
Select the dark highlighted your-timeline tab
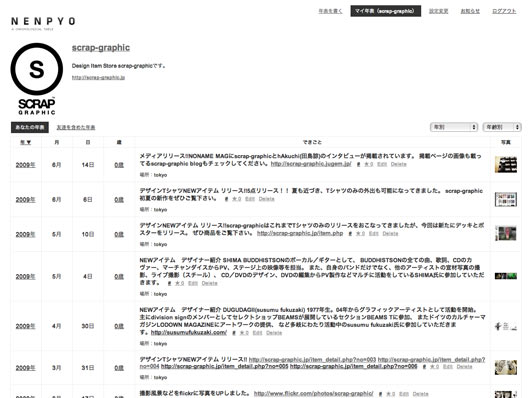[30, 127]
